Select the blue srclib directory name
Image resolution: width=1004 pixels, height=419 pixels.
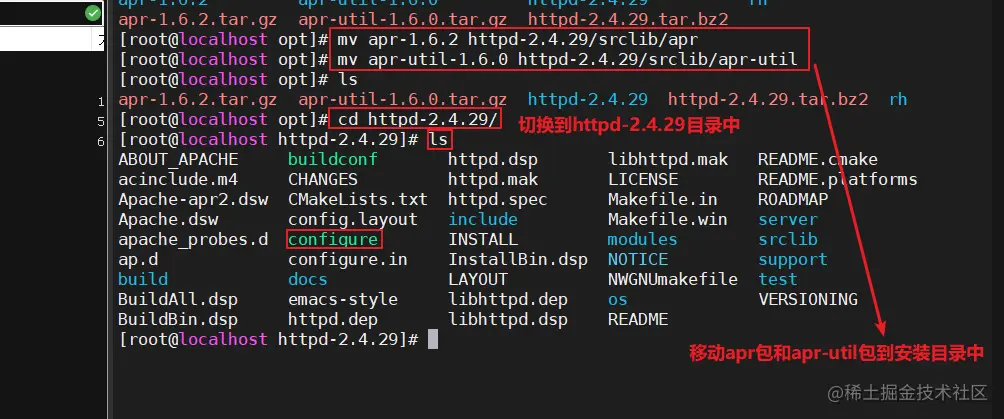[788, 240]
